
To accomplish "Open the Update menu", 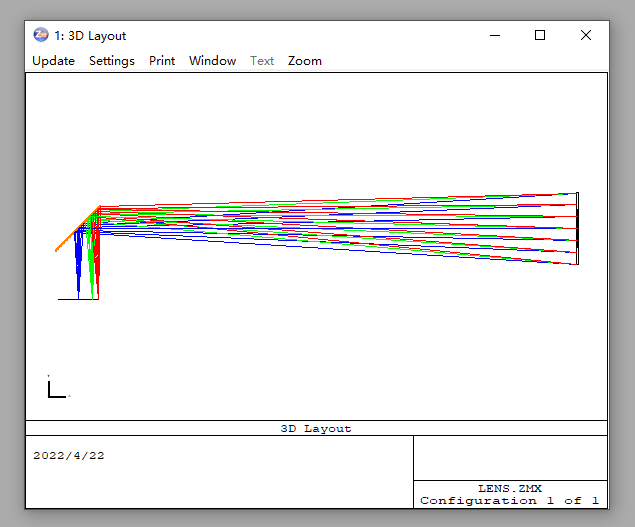I will [53, 61].
